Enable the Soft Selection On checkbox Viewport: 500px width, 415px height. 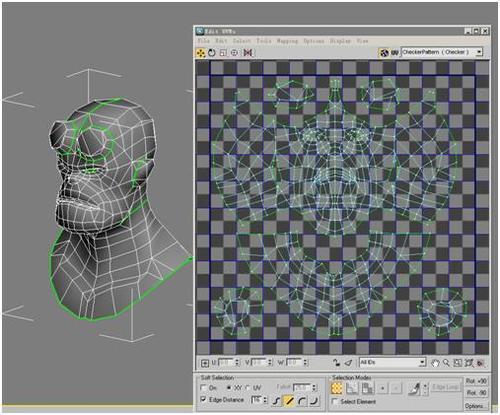coord(203,388)
